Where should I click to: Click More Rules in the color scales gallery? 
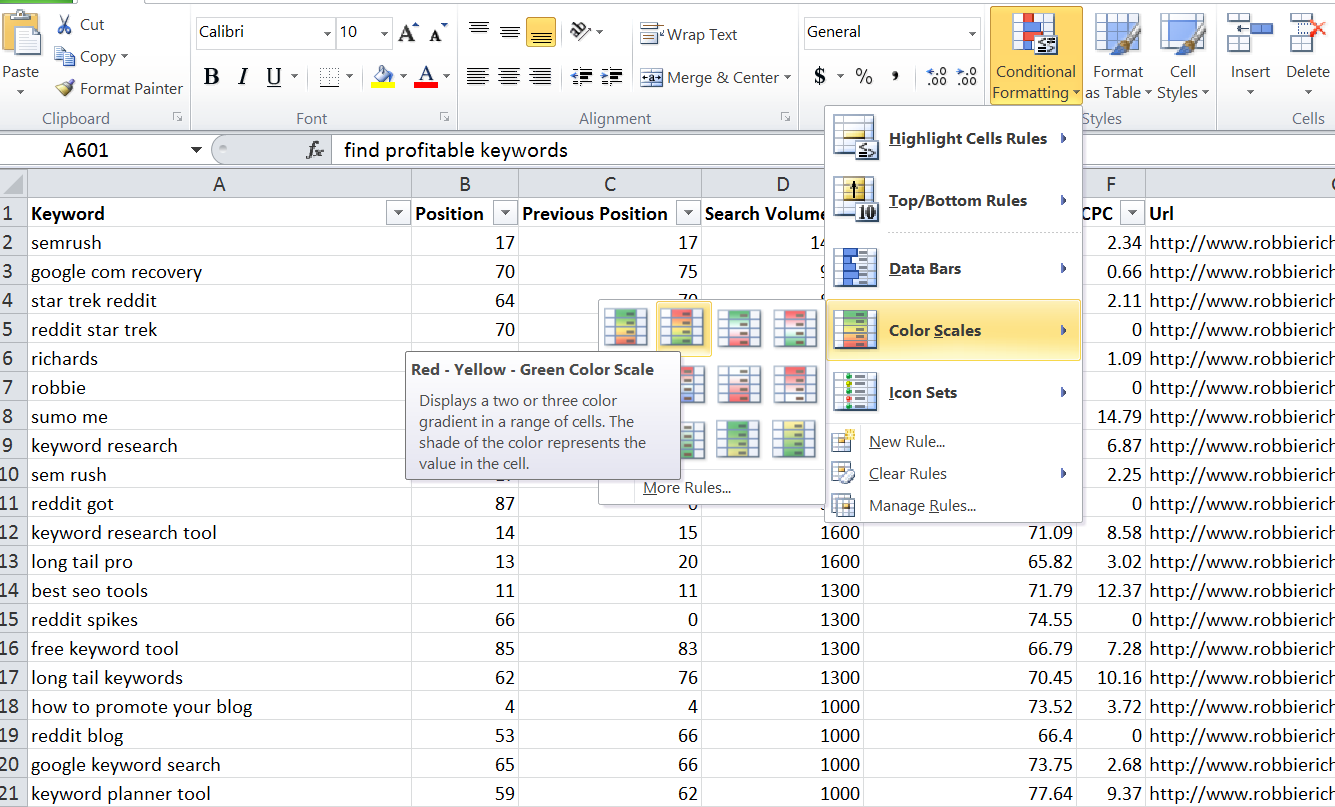click(687, 487)
